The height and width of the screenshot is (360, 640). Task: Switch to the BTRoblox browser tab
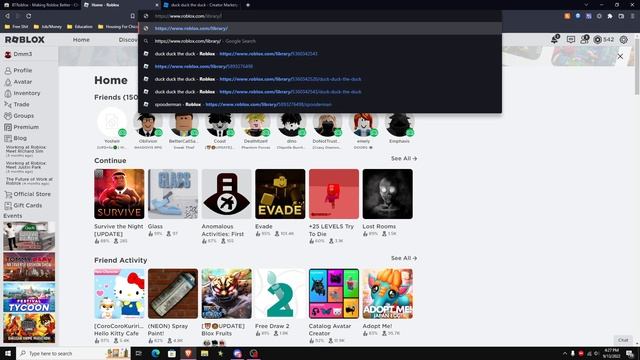[41, 5]
